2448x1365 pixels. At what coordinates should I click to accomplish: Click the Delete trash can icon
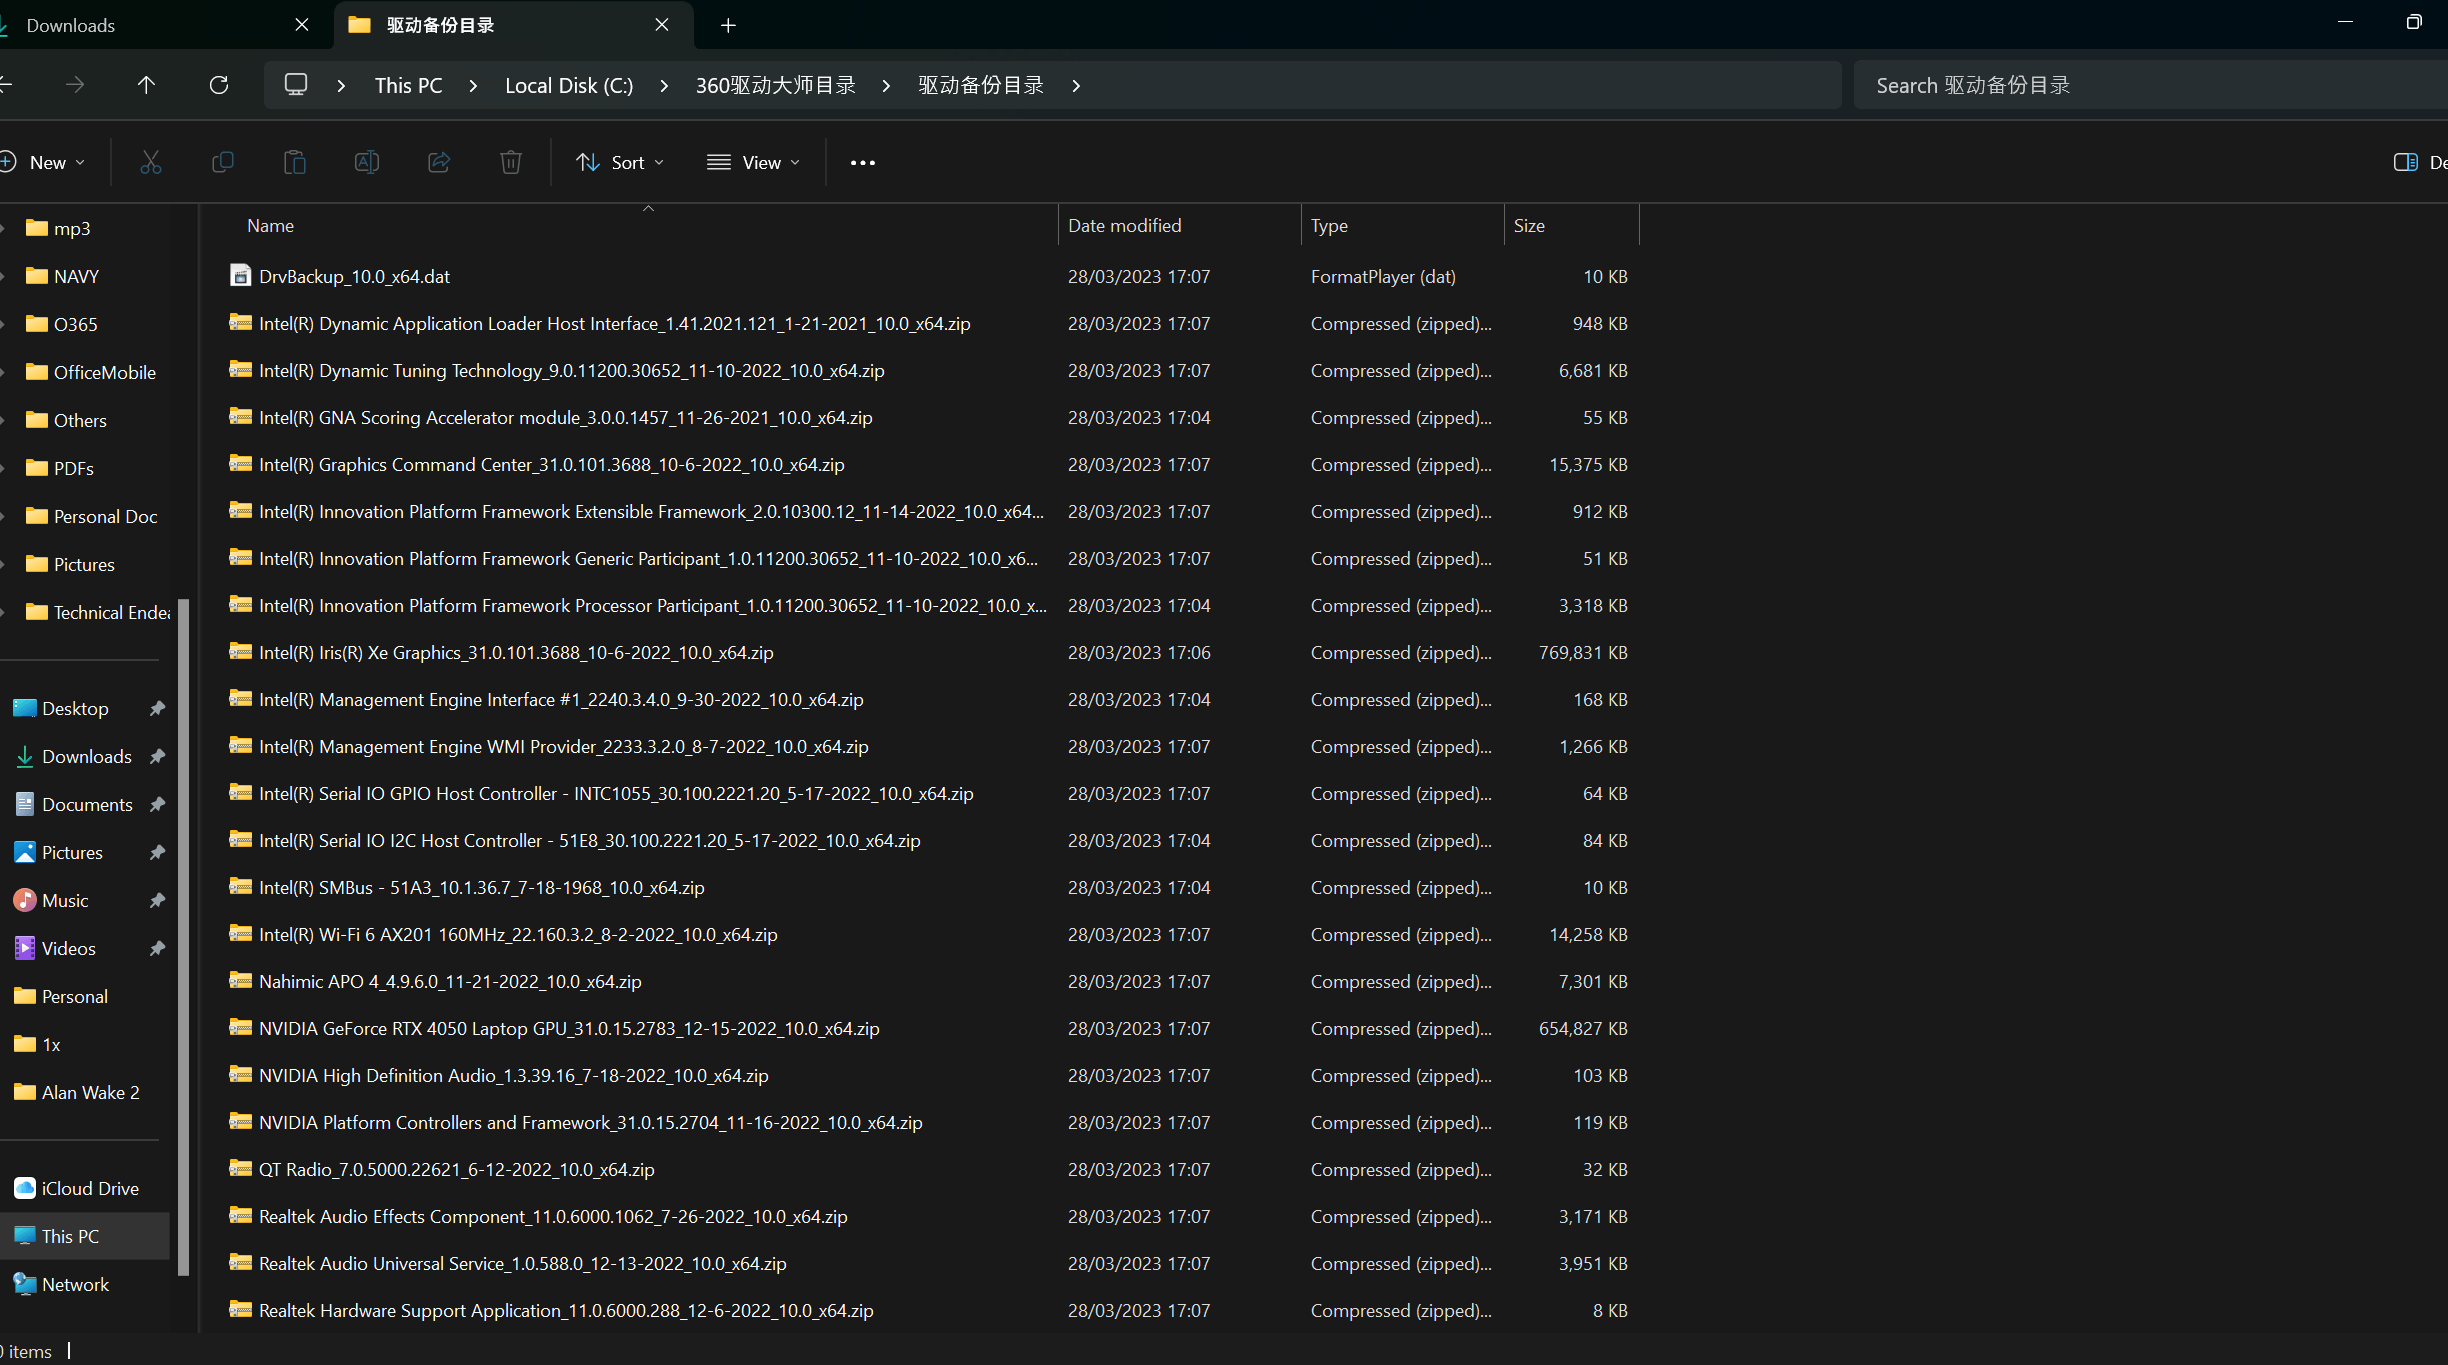click(511, 162)
